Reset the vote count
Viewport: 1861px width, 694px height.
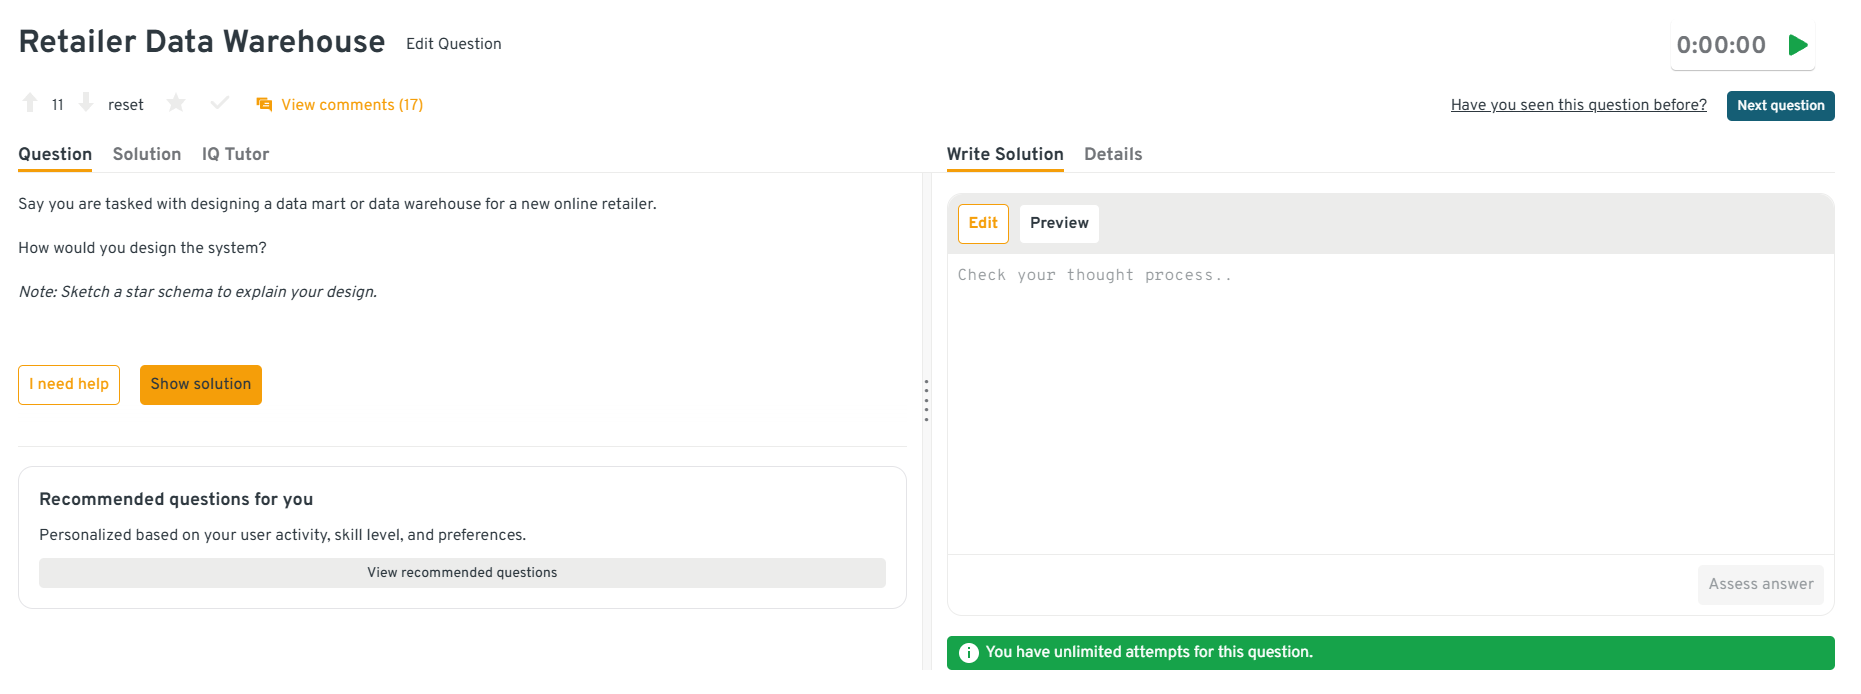(x=126, y=105)
